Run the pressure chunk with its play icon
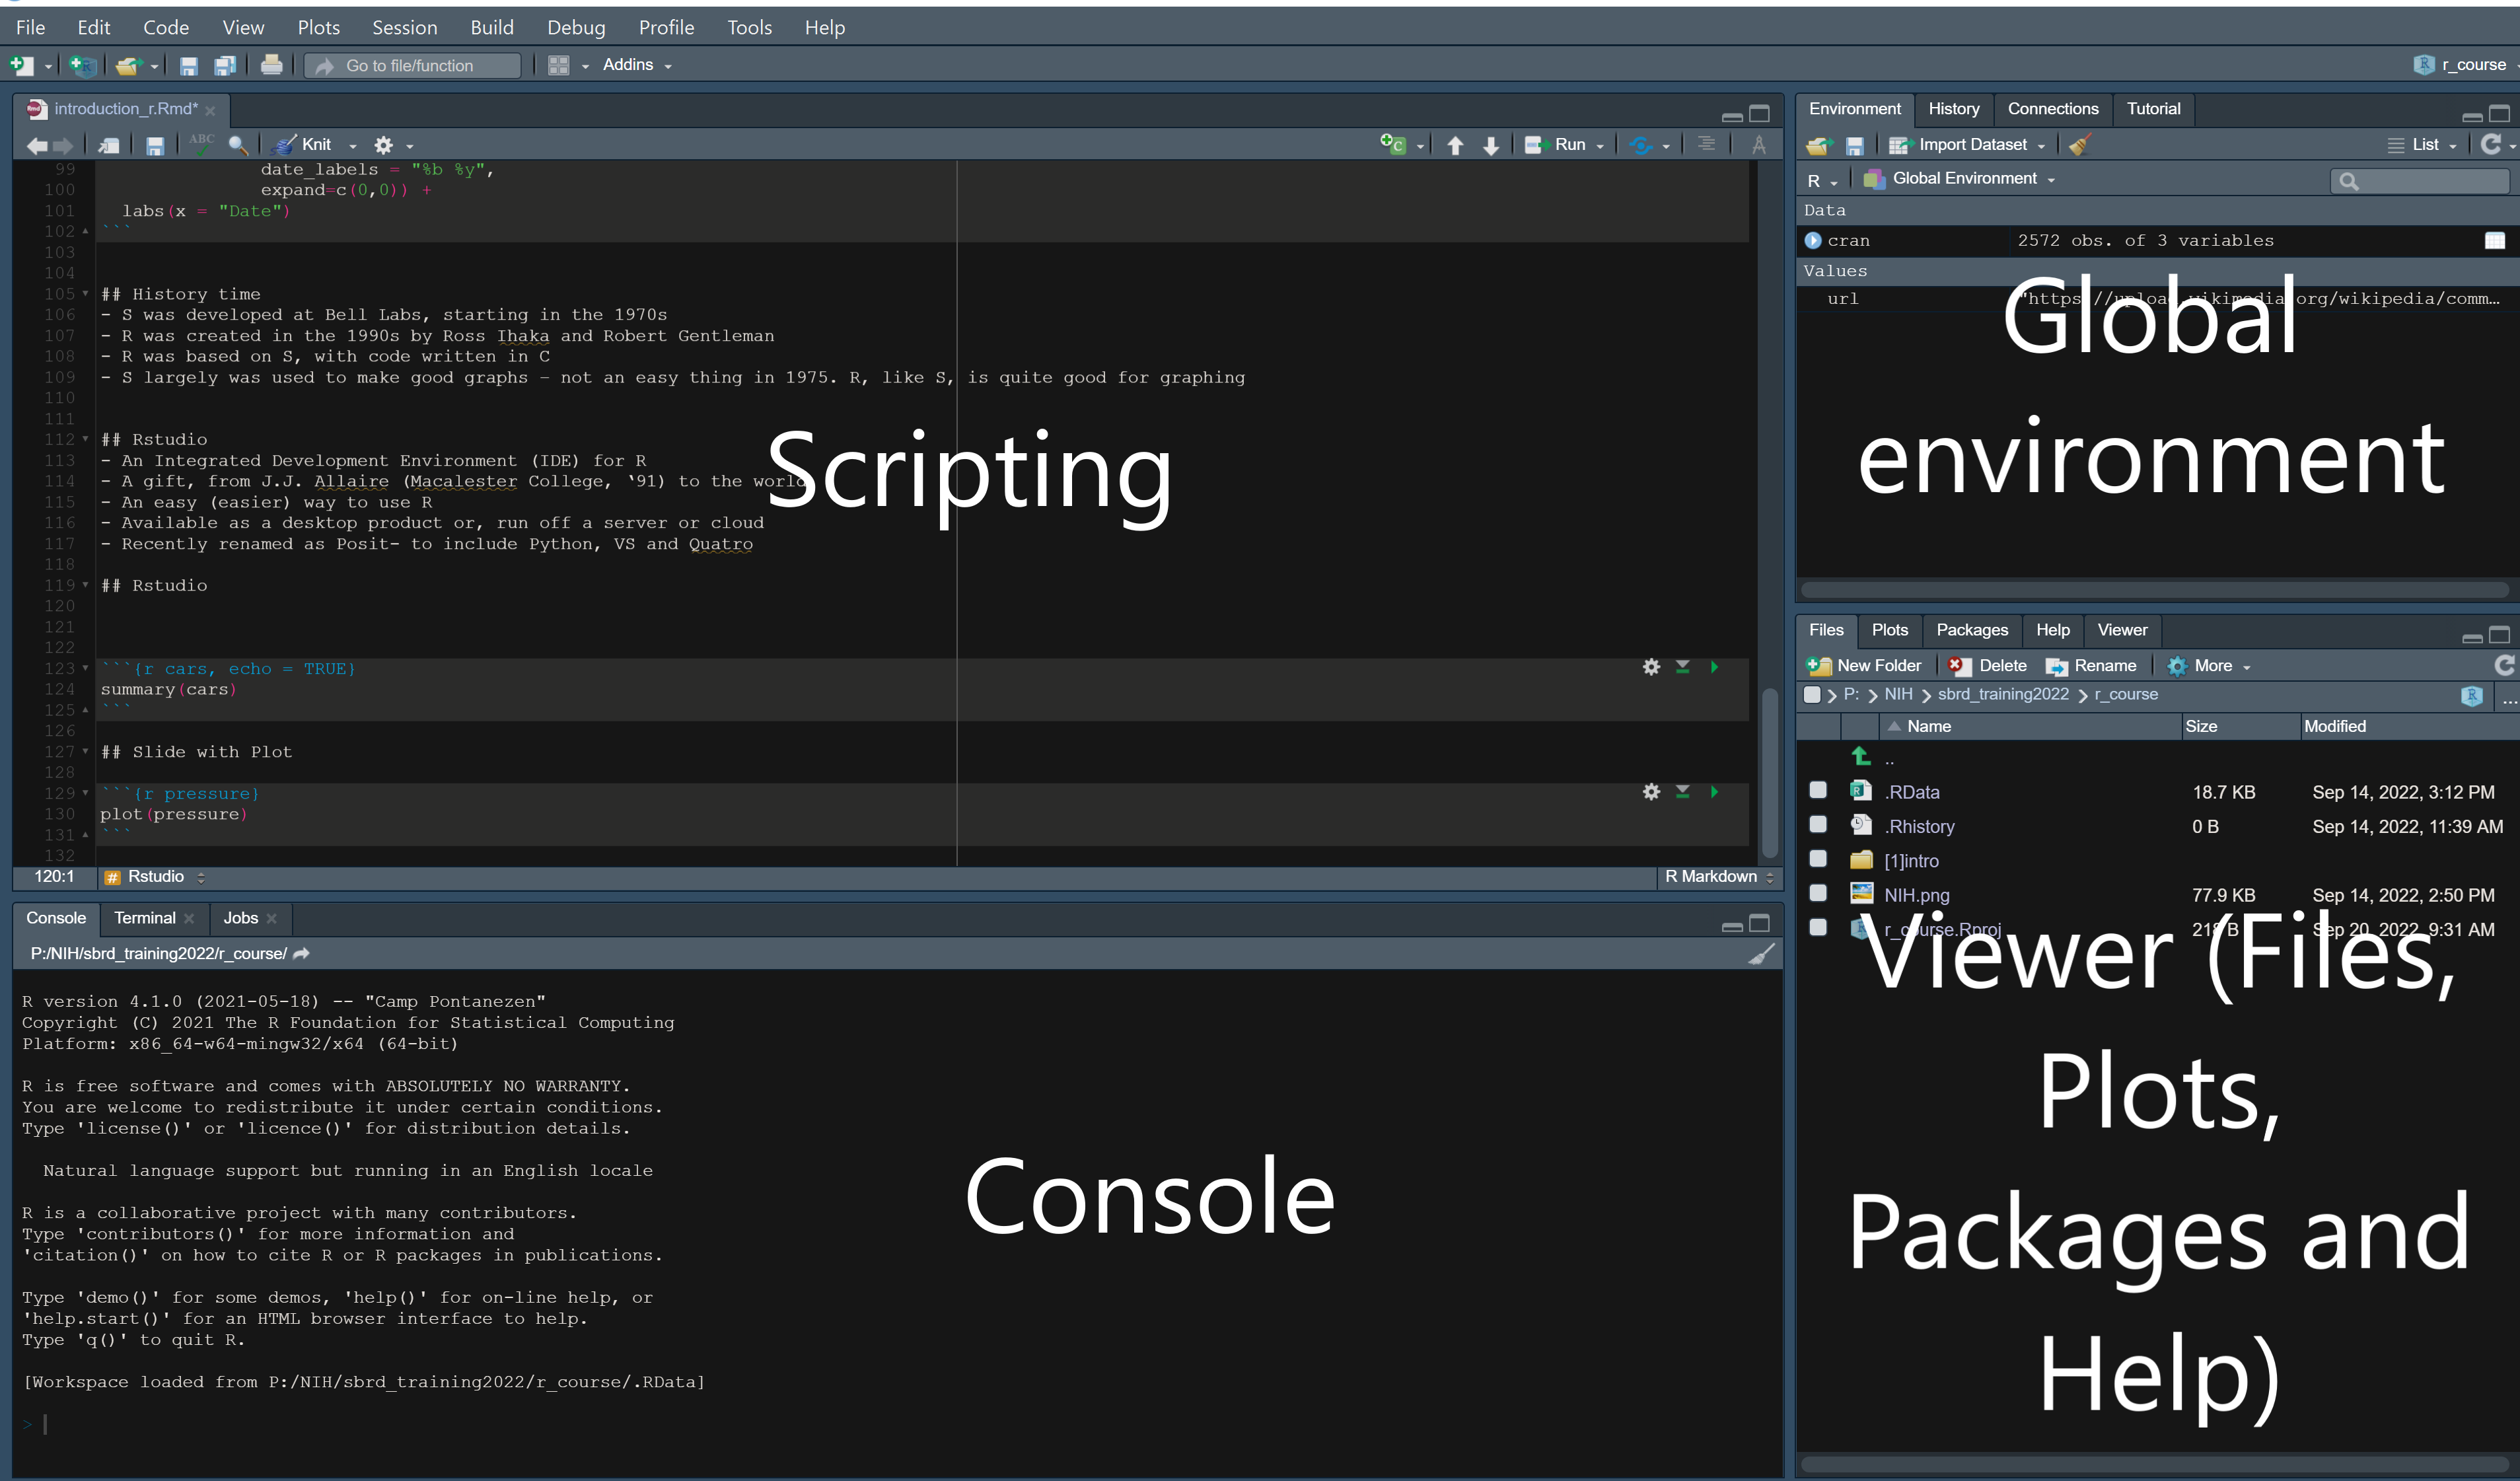The height and width of the screenshot is (1481, 2520). (x=1714, y=792)
